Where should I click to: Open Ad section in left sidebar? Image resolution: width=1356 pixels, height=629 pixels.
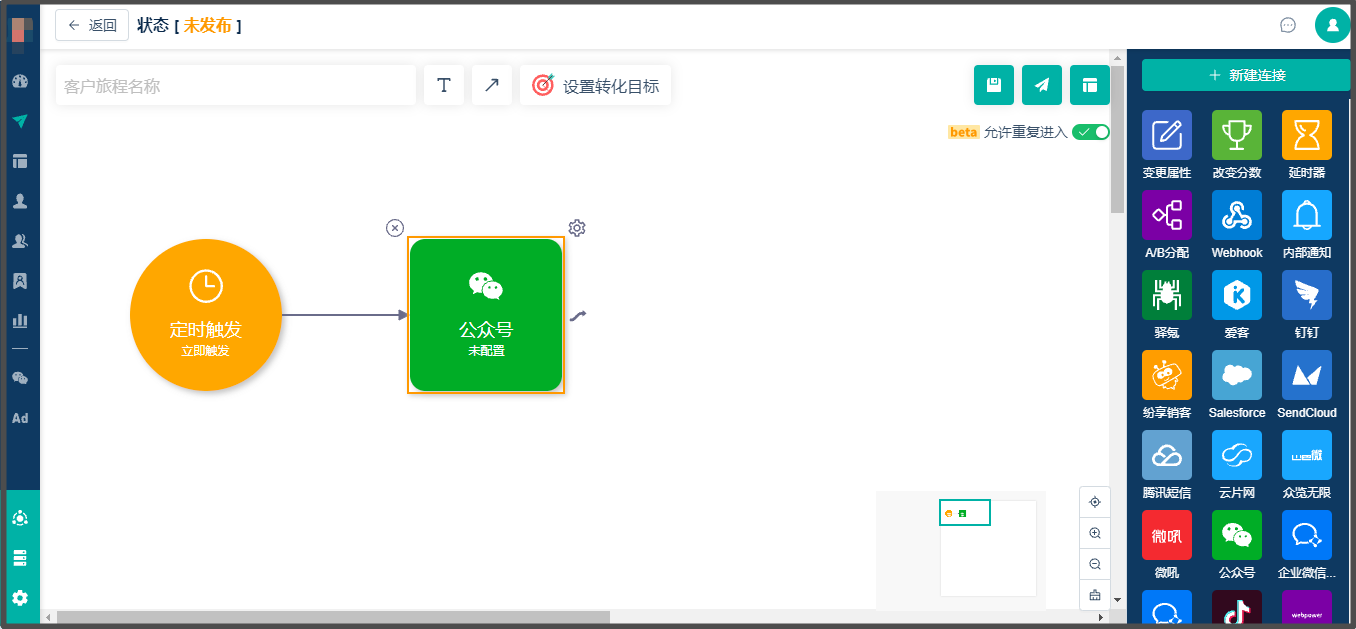point(20,418)
